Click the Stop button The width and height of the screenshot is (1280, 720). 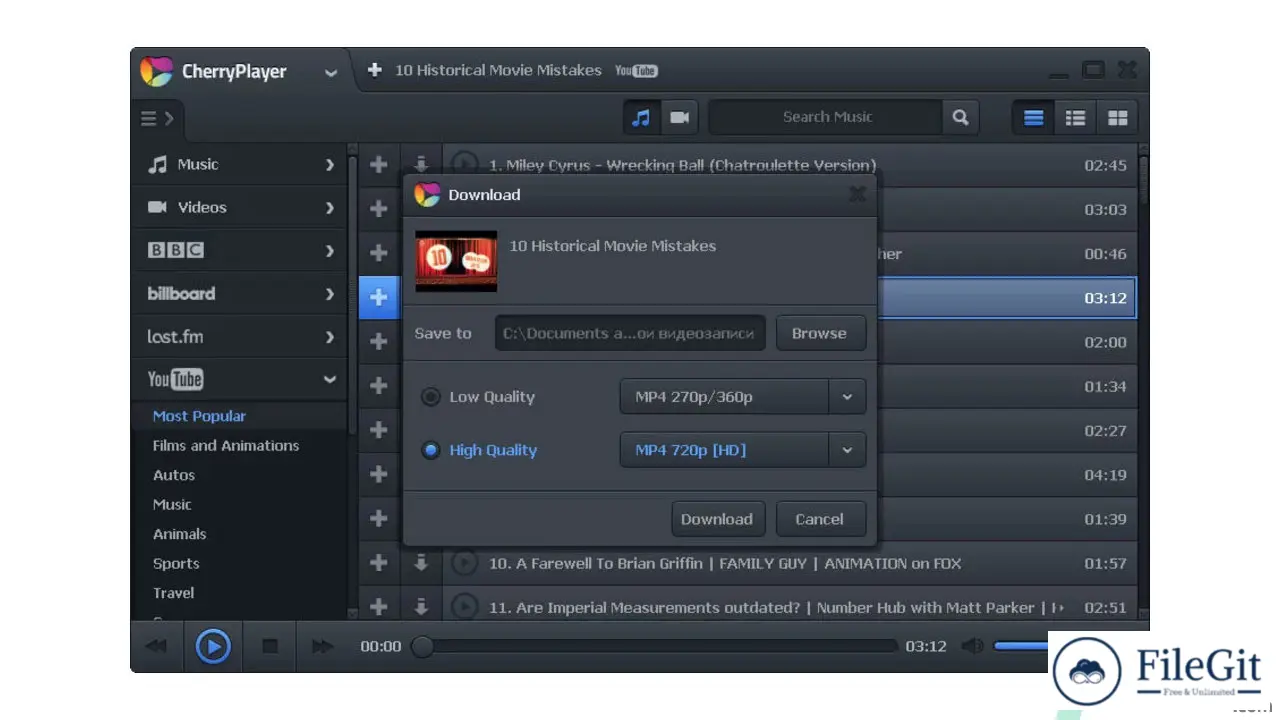(270, 647)
